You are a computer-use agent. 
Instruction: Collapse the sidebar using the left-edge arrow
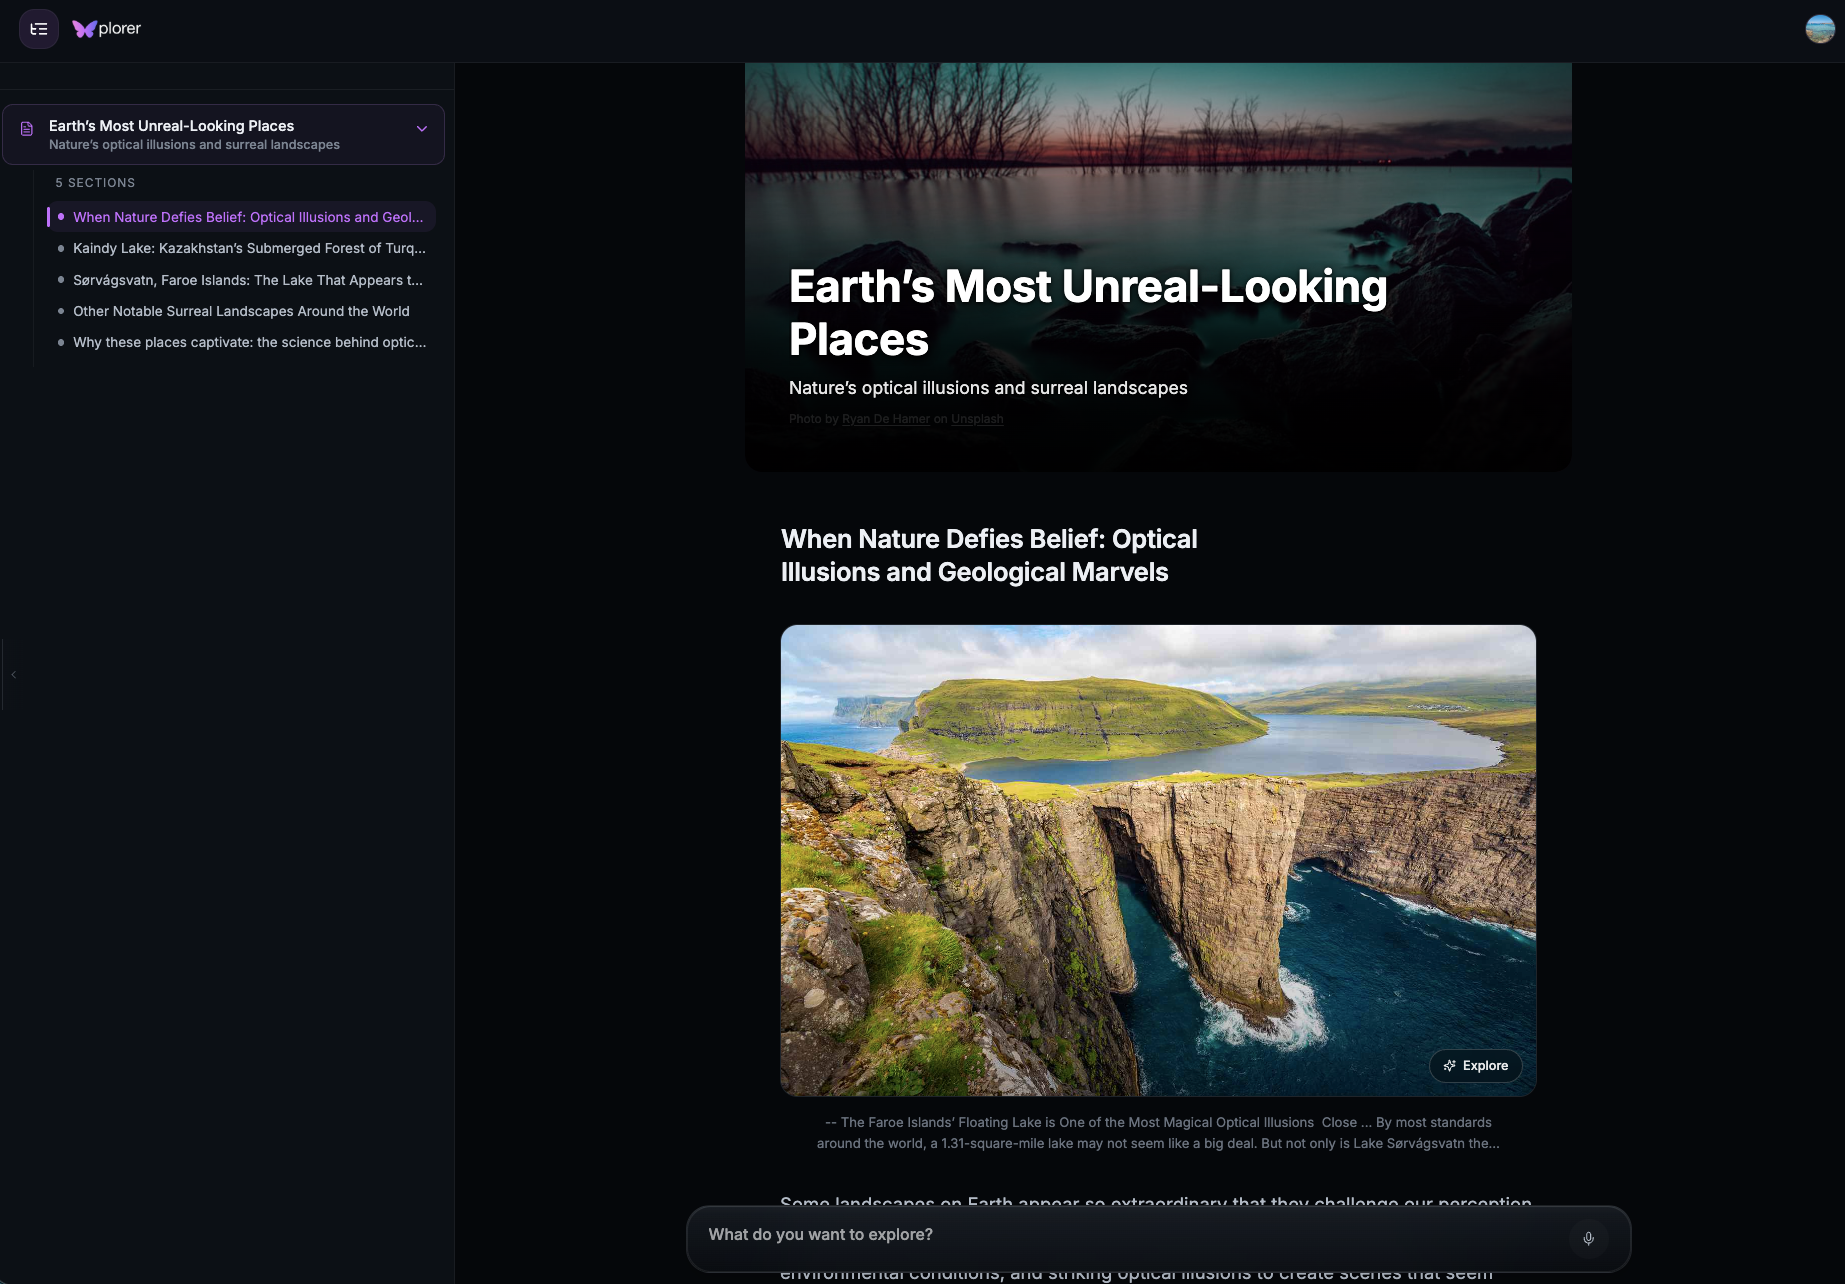coord(14,675)
